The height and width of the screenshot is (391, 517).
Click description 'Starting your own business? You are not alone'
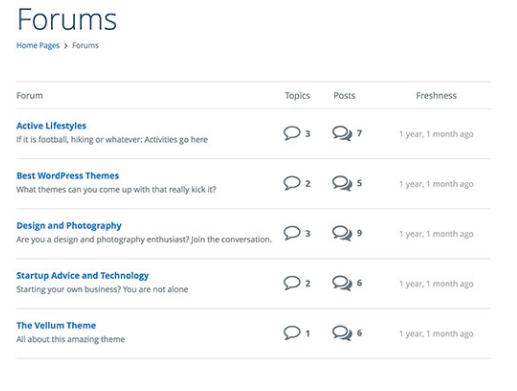(102, 289)
